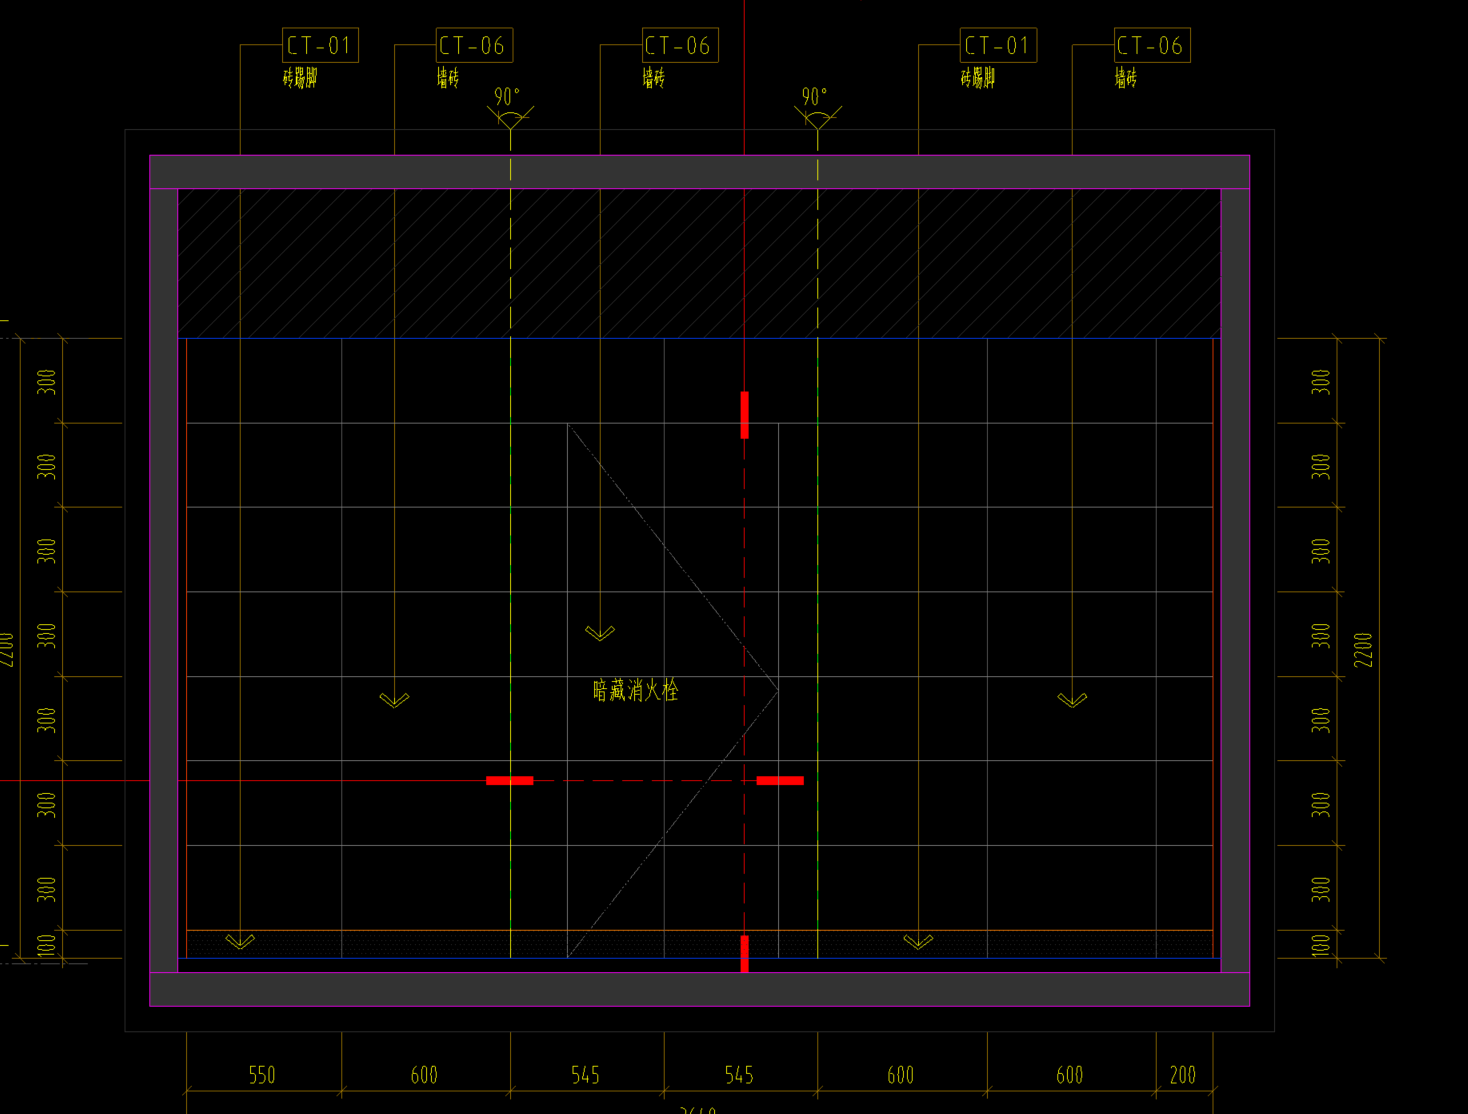This screenshot has width=1468, height=1114.
Task: Click the leader arrowhead above 暗藏消火栓 text
Action: tap(600, 633)
